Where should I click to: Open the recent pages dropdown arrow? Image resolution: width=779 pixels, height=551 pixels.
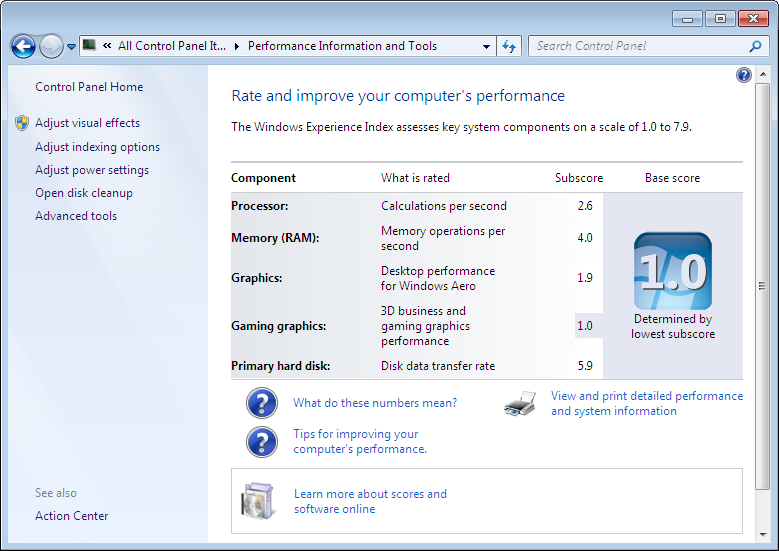[x=72, y=47]
